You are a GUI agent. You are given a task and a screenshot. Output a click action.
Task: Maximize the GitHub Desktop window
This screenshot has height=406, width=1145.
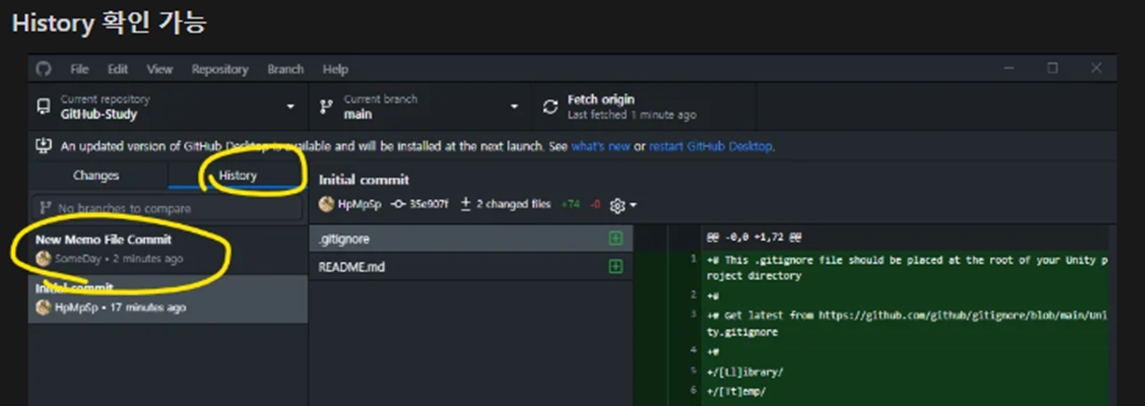pyautogui.click(x=1052, y=68)
